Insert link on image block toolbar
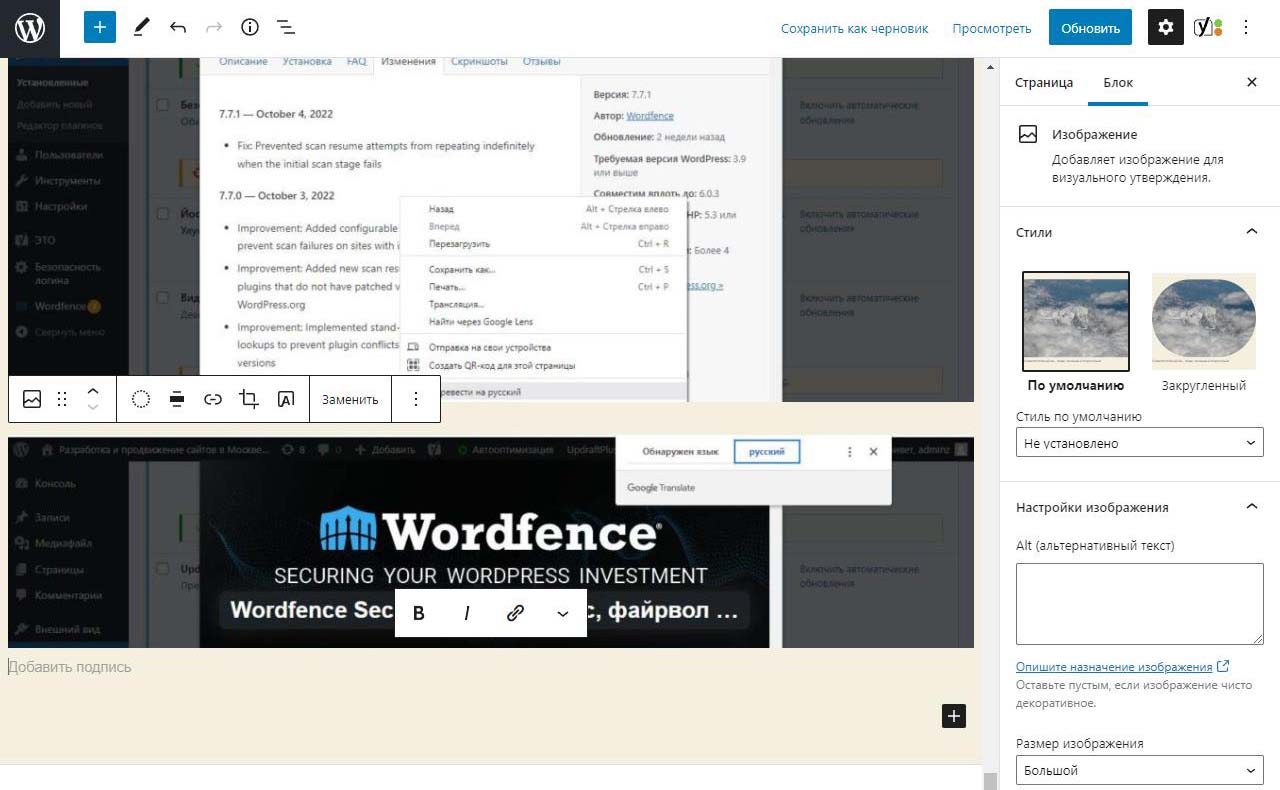 point(213,399)
